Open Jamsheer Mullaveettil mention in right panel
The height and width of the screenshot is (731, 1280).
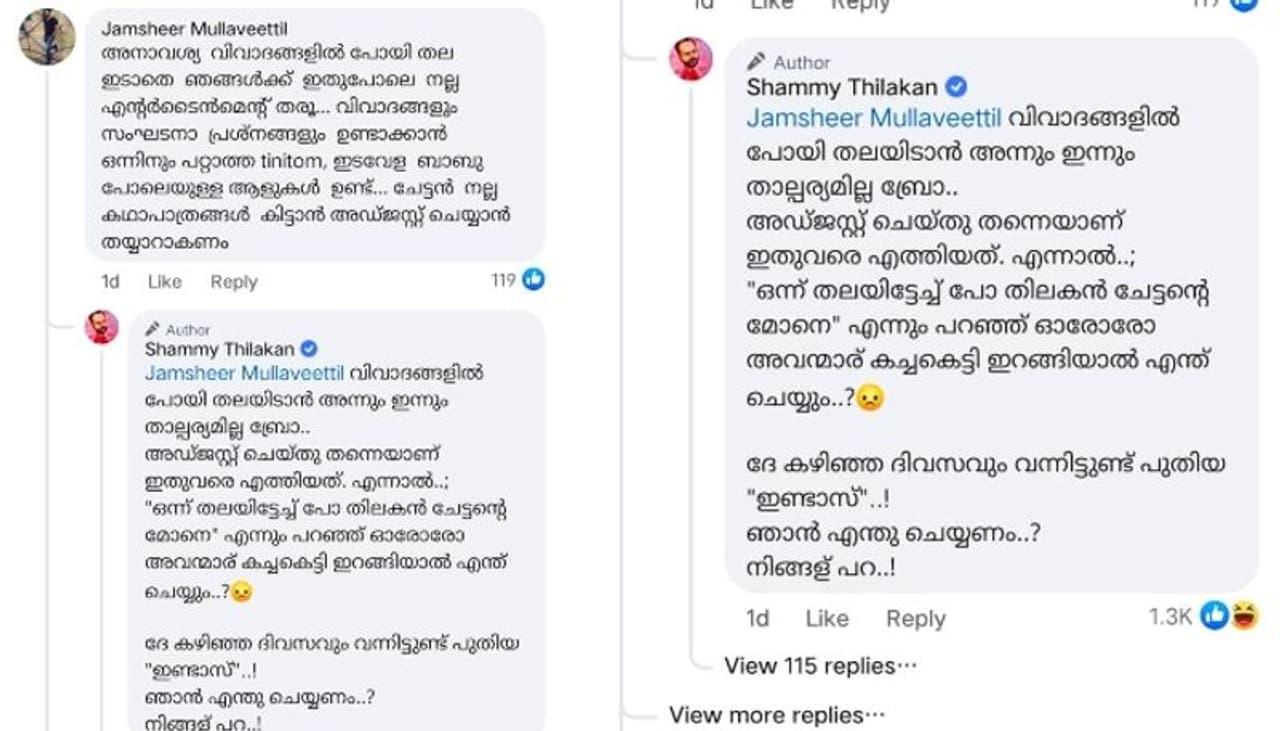pyautogui.click(x=873, y=118)
